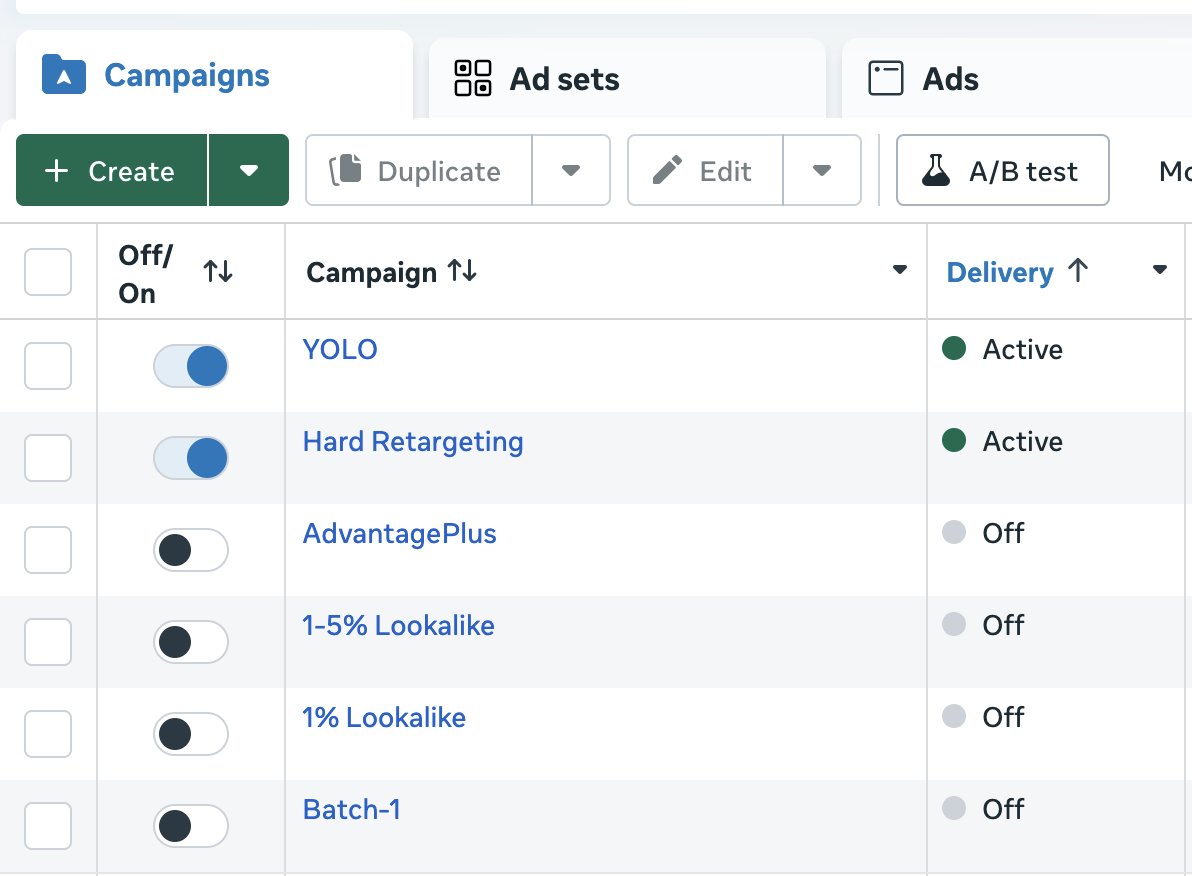This screenshot has width=1192, height=876.
Task: Turn on the Batch-1 toggle
Action: (191, 826)
